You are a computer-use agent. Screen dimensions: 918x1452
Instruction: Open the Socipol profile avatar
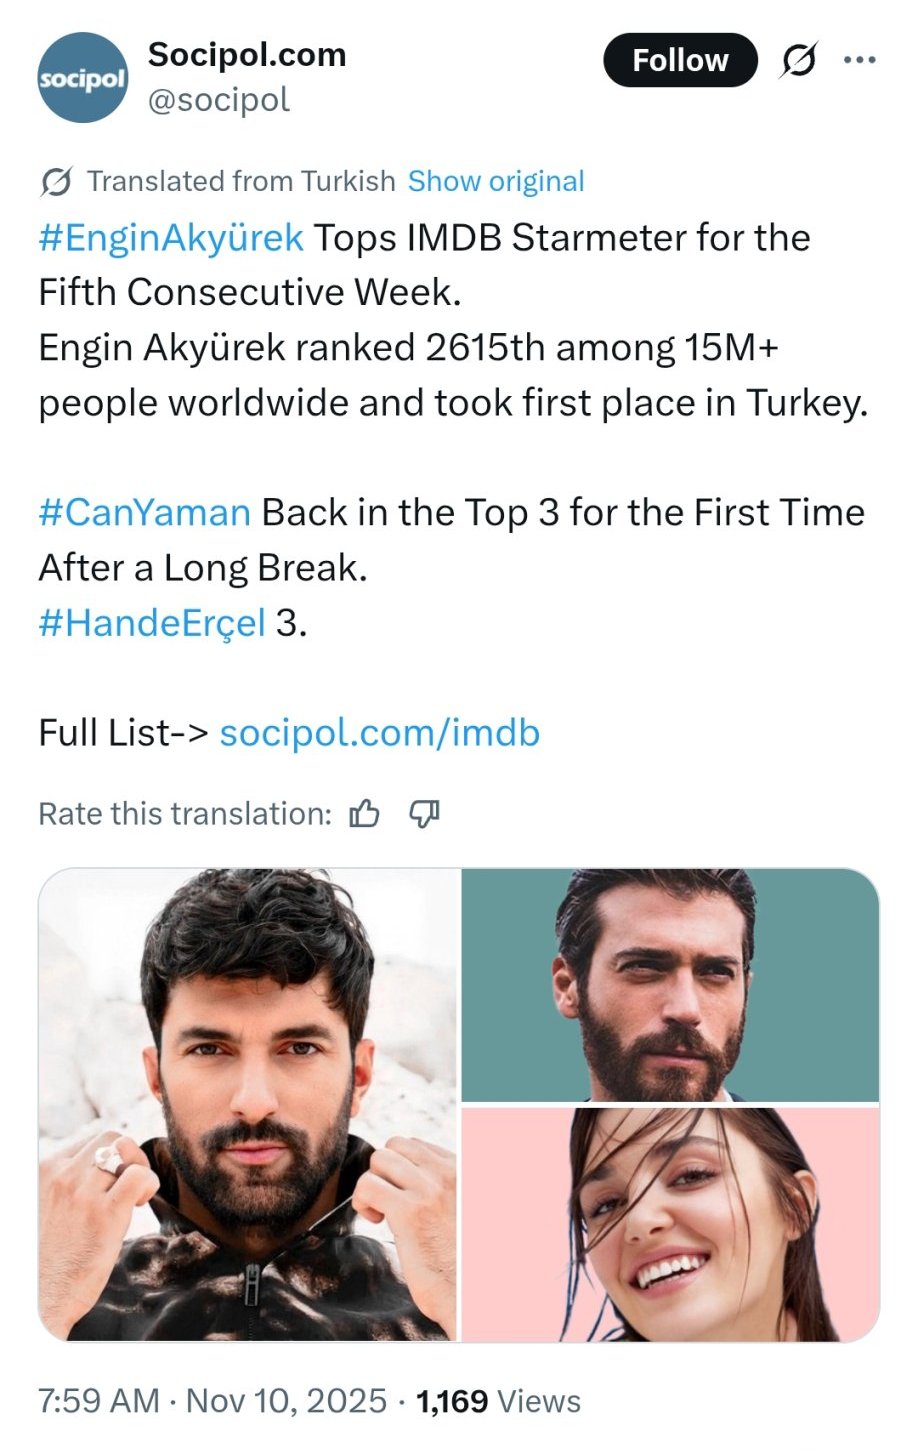click(83, 78)
